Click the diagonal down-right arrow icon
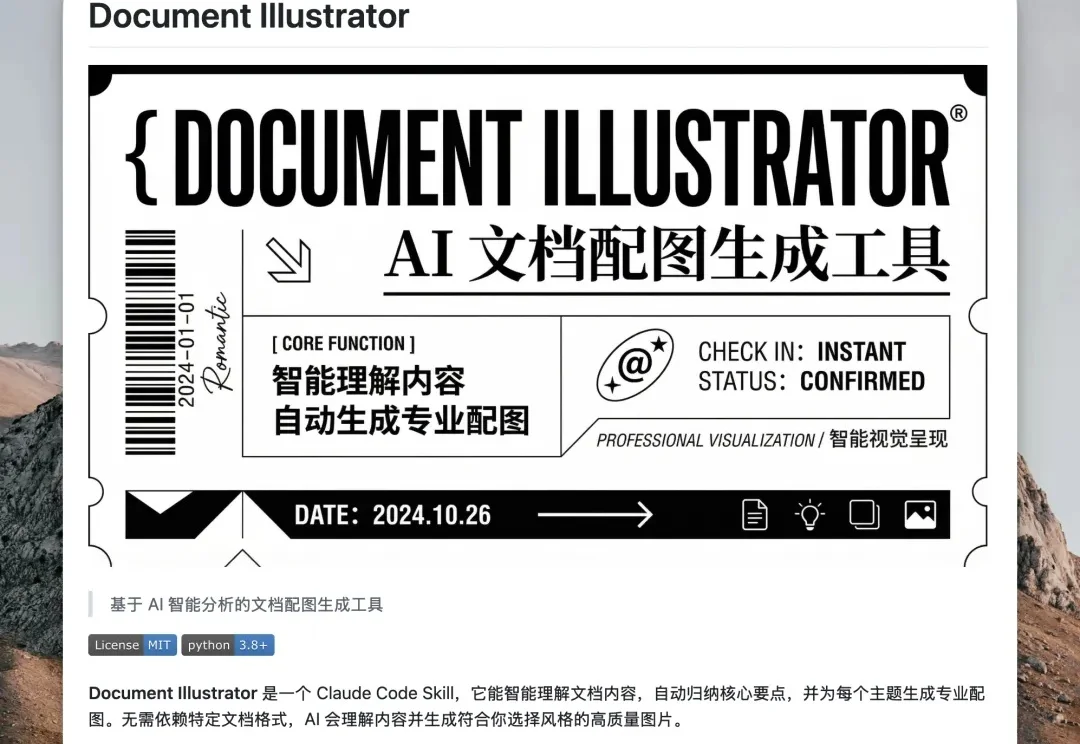Viewport: 1080px width, 744px height. [288, 259]
